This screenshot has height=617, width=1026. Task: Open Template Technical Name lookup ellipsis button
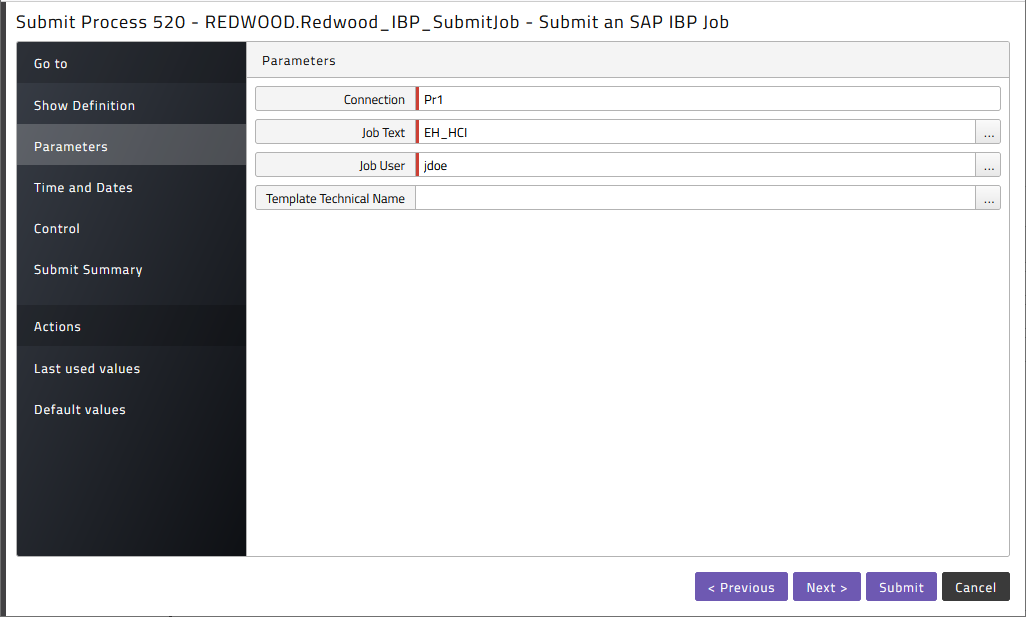coord(988,198)
